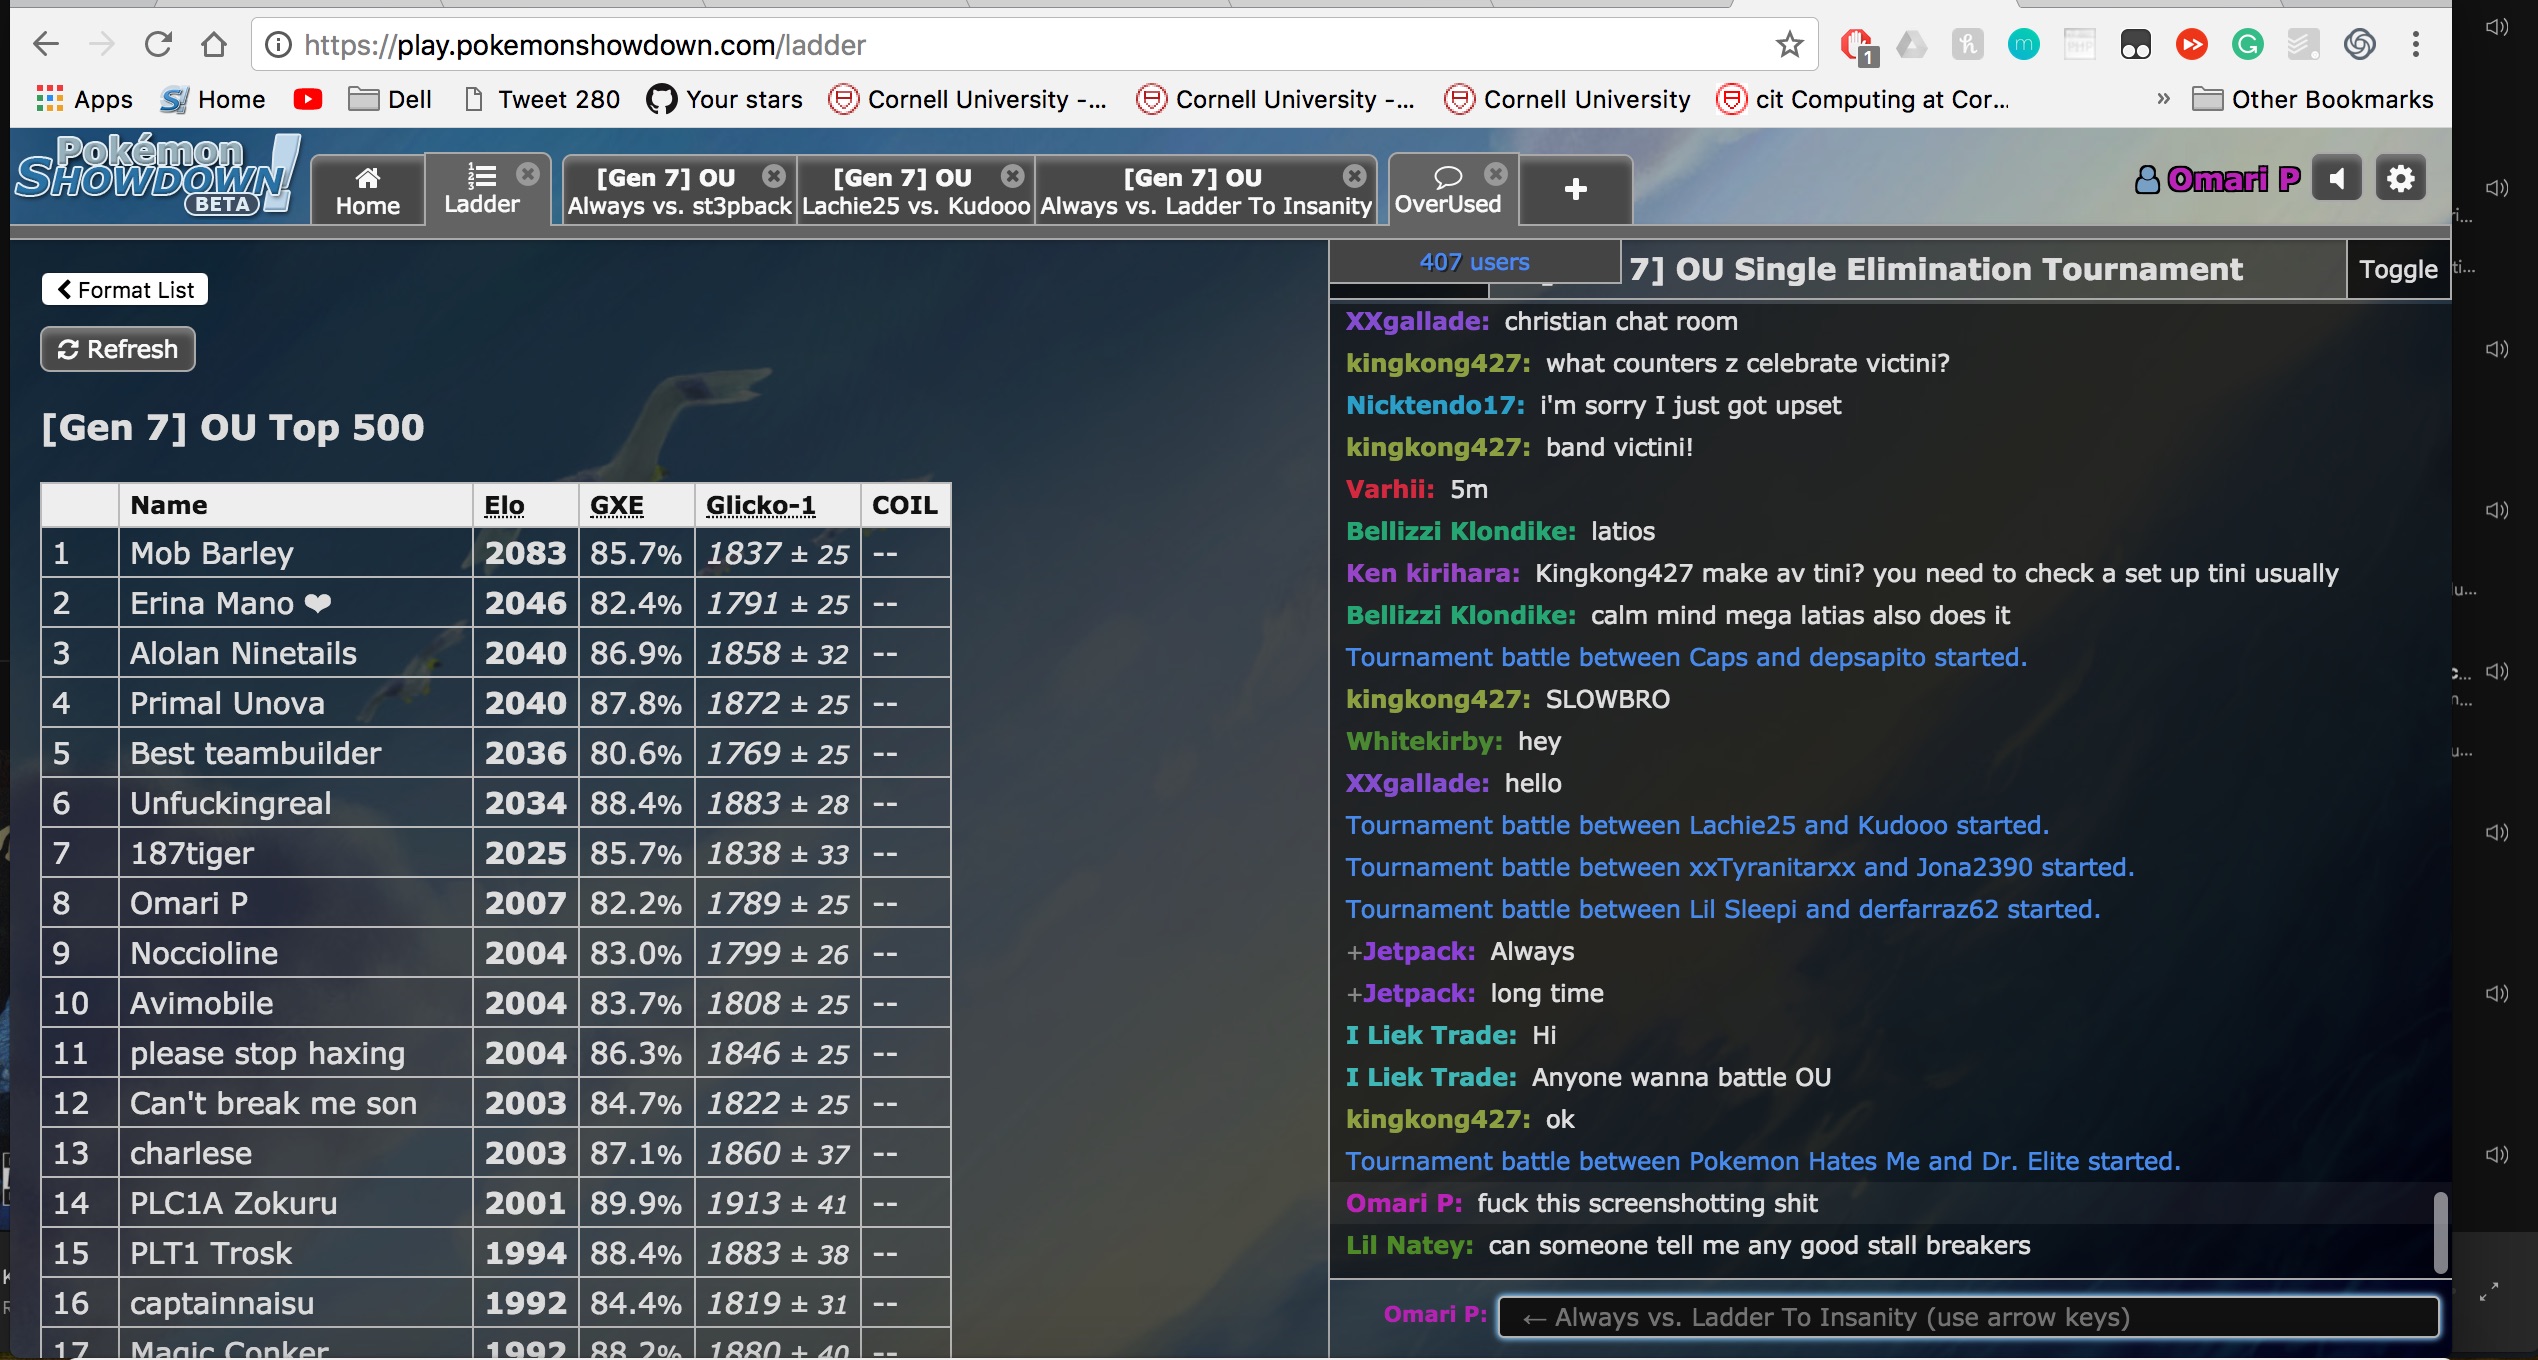Open Lachie25 vs. Kudooo battle tab
Screen dimensions: 2538x1360
point(915,190)
